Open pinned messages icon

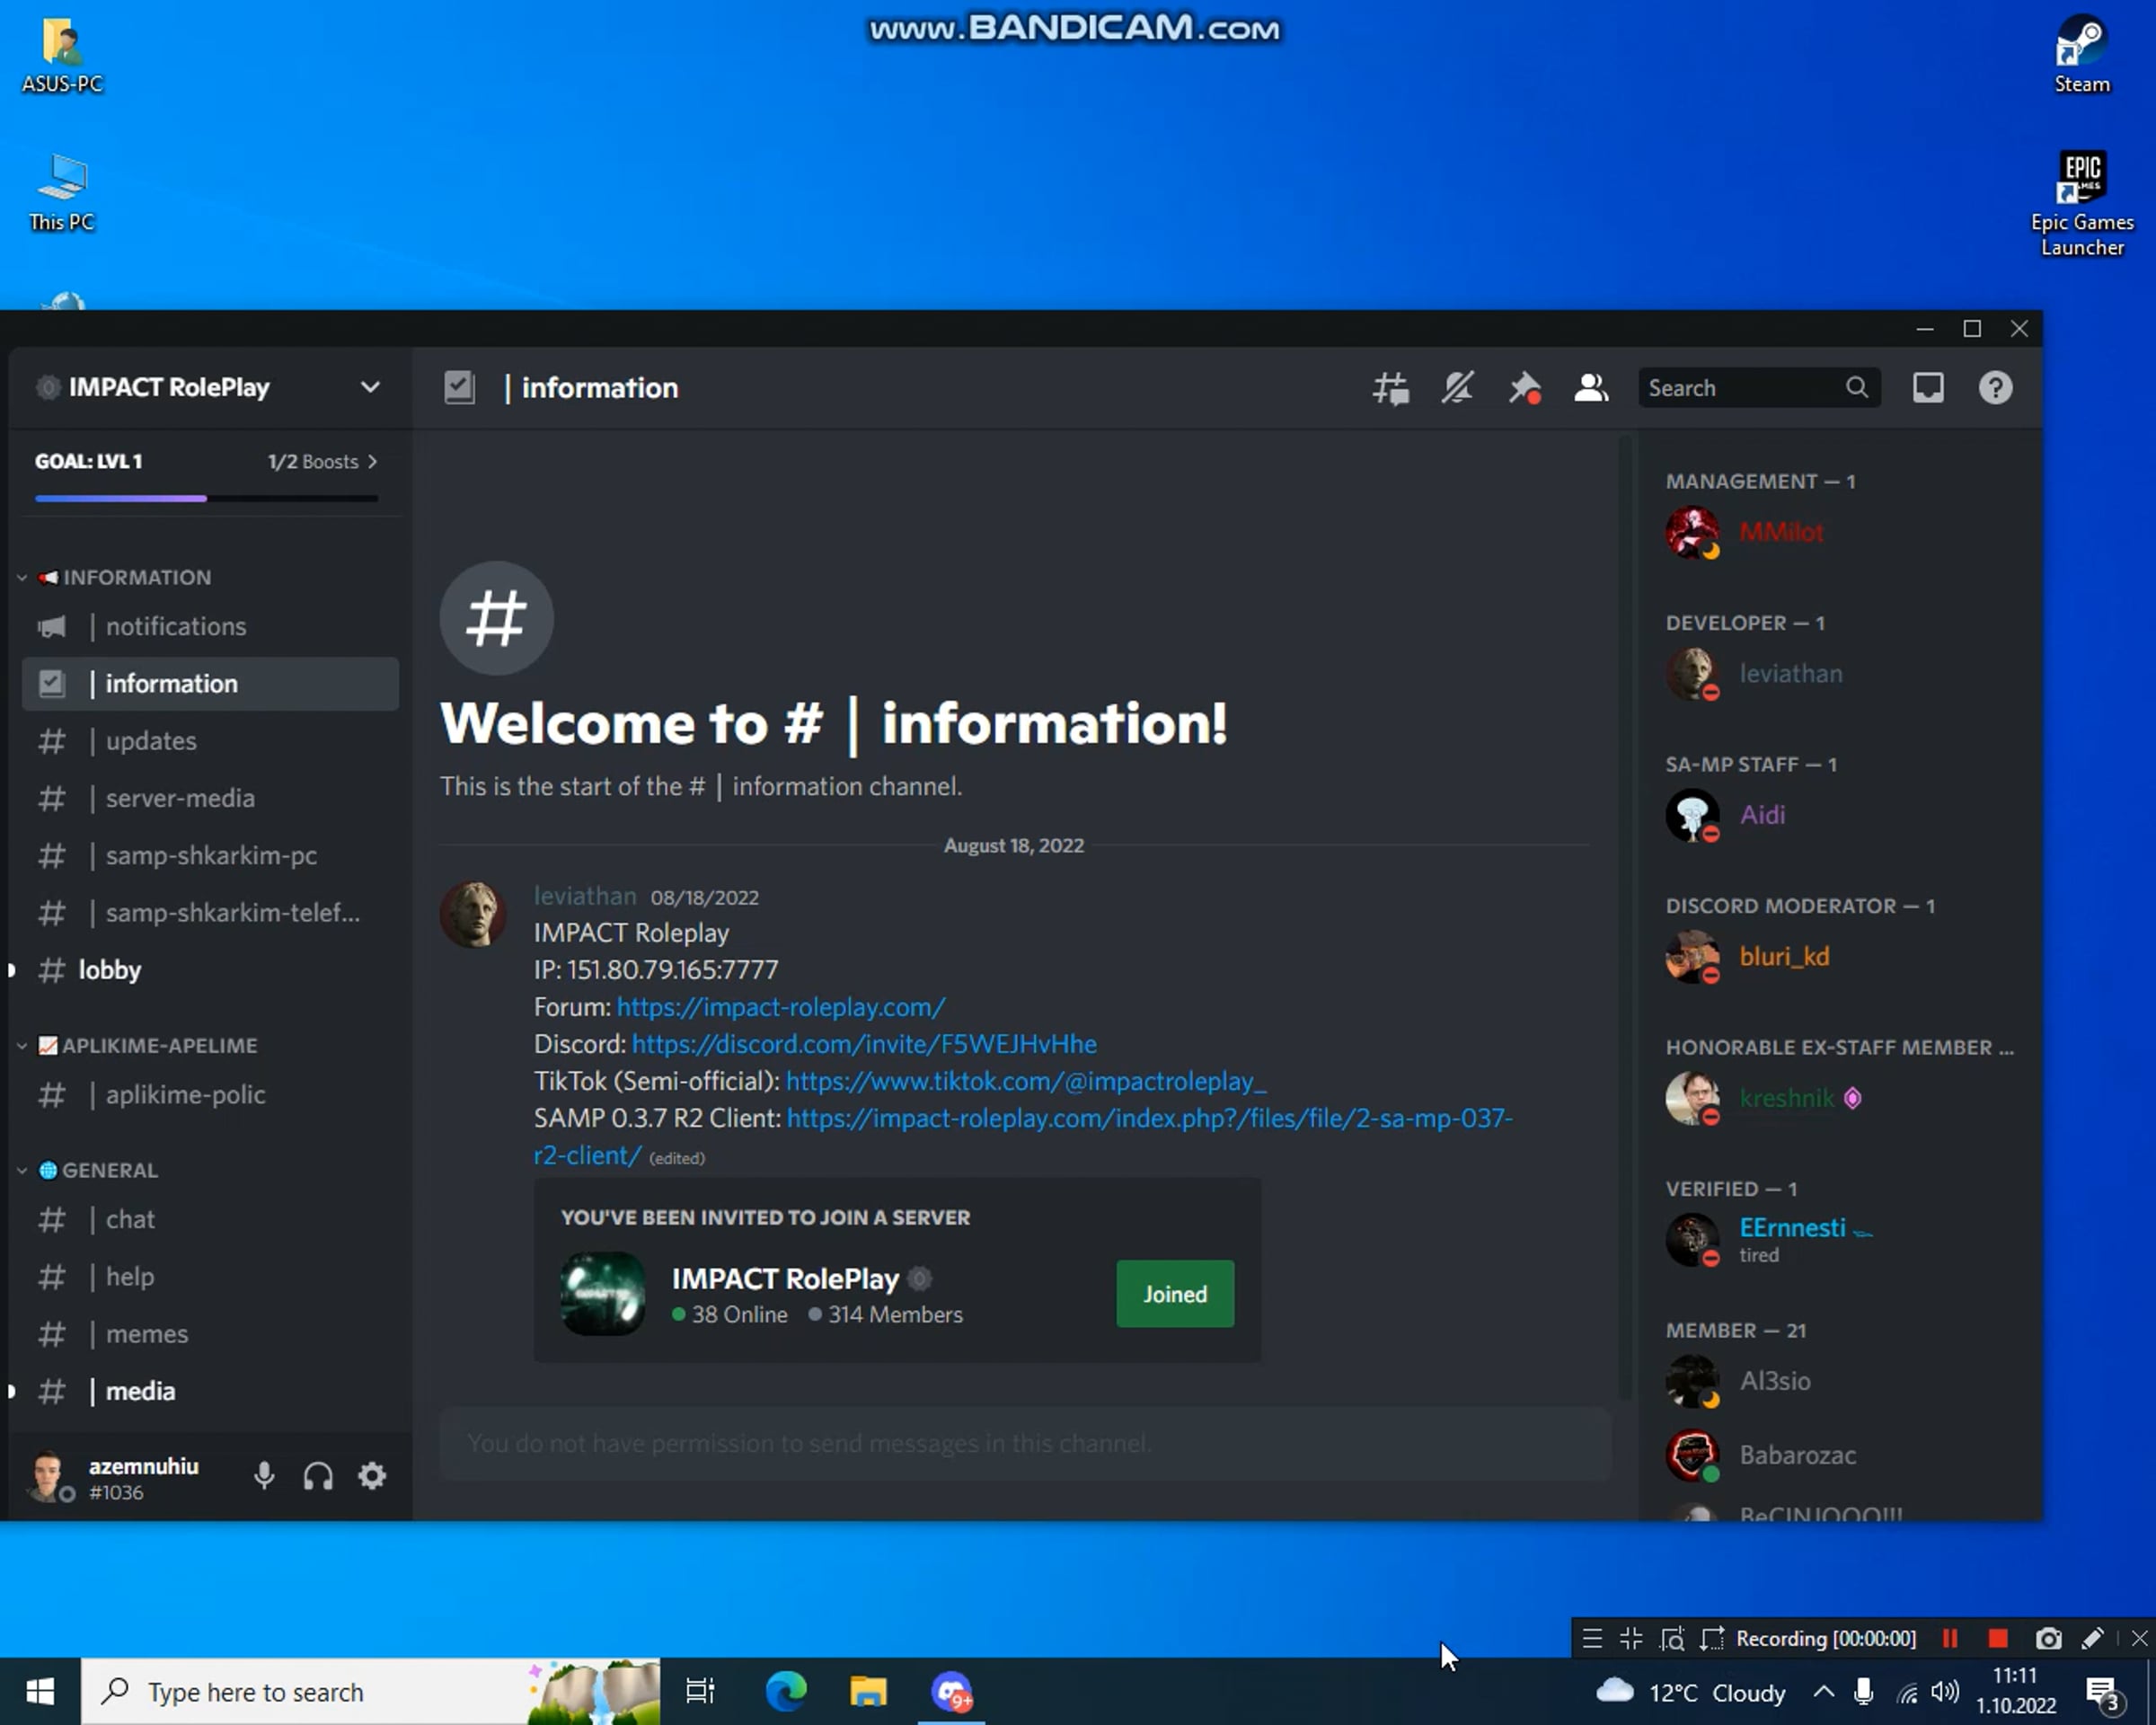click(1524, 388)
